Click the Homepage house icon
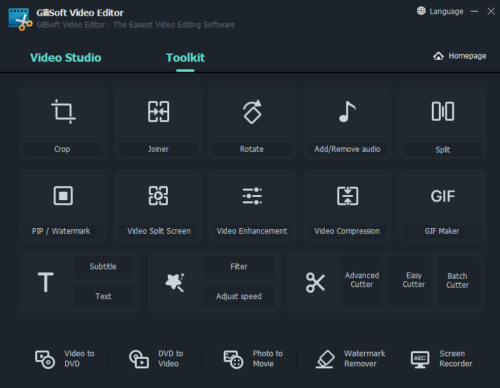The height and width of the screenshot is (388, 500). point(438,56)
